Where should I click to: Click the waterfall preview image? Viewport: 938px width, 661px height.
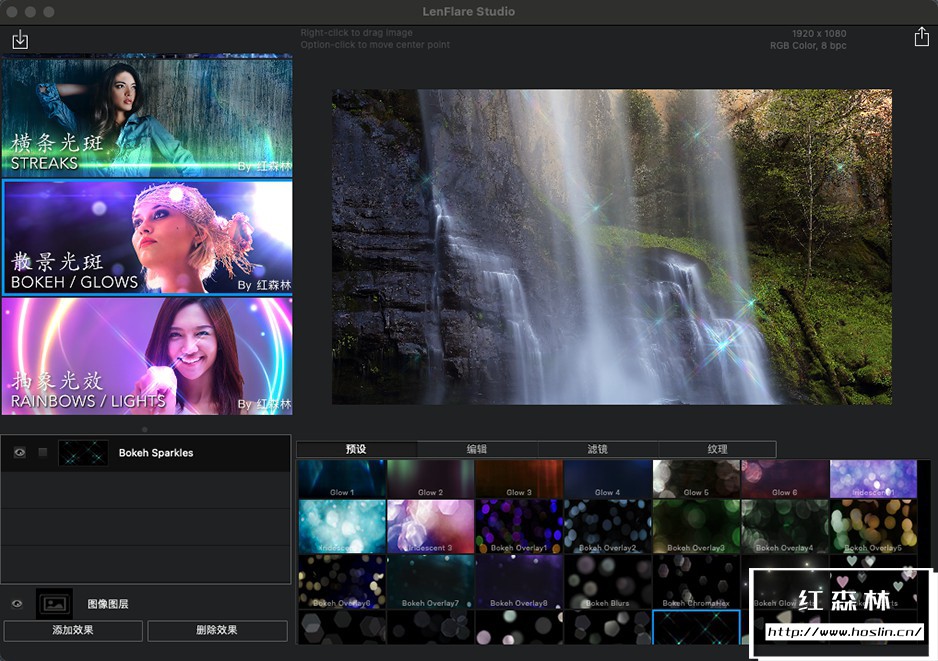[x=611, y=247]
